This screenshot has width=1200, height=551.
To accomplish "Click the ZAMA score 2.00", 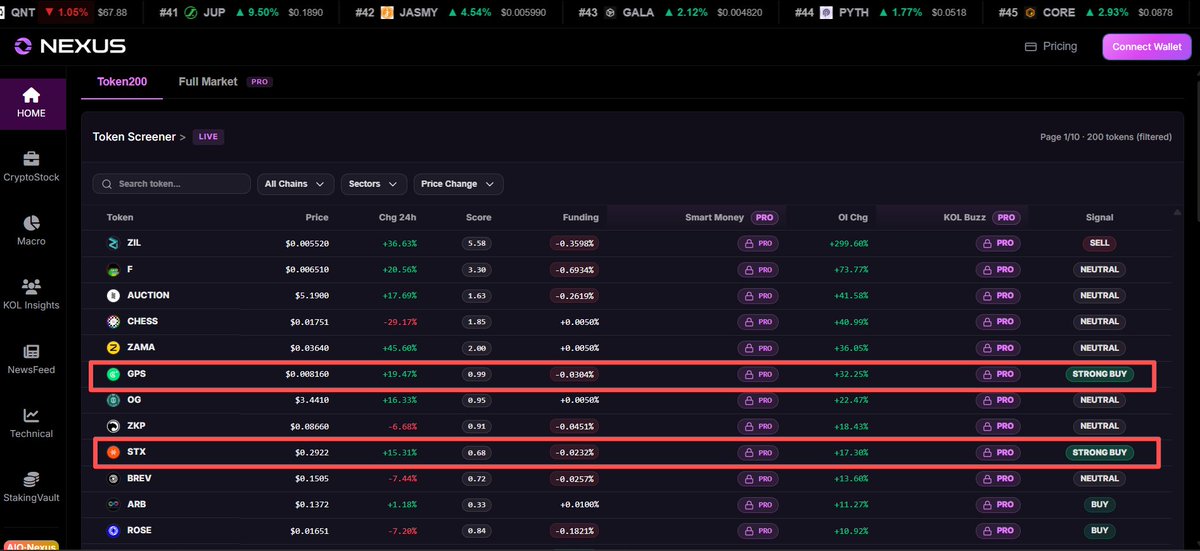I will click(477, 348).
